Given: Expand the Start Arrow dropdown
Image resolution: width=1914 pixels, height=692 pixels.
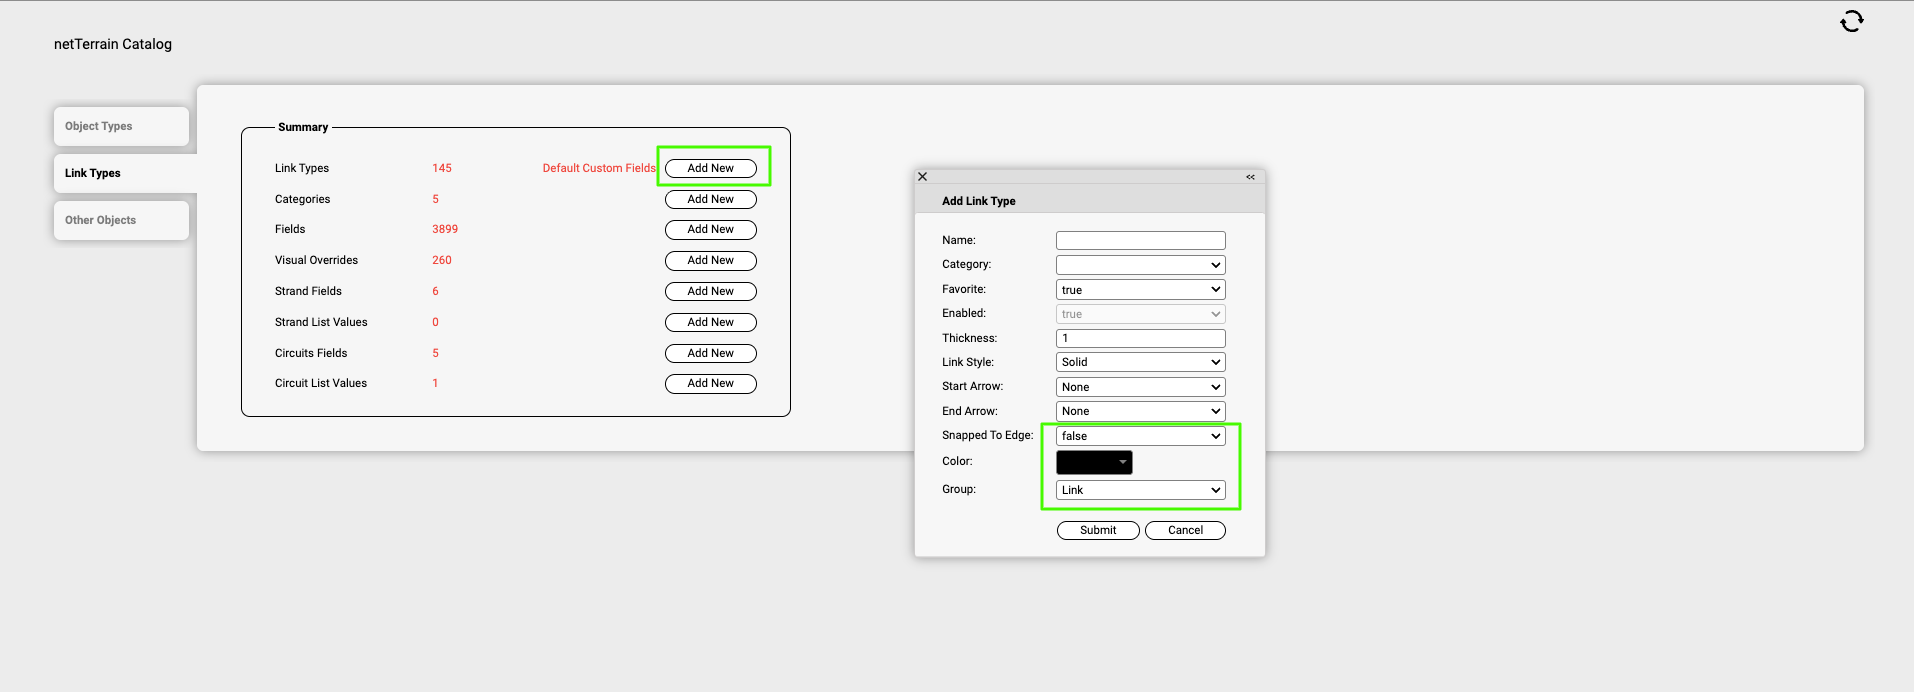Looking at the screenshot, I should pyautogui.click(x=1140, y=387).
